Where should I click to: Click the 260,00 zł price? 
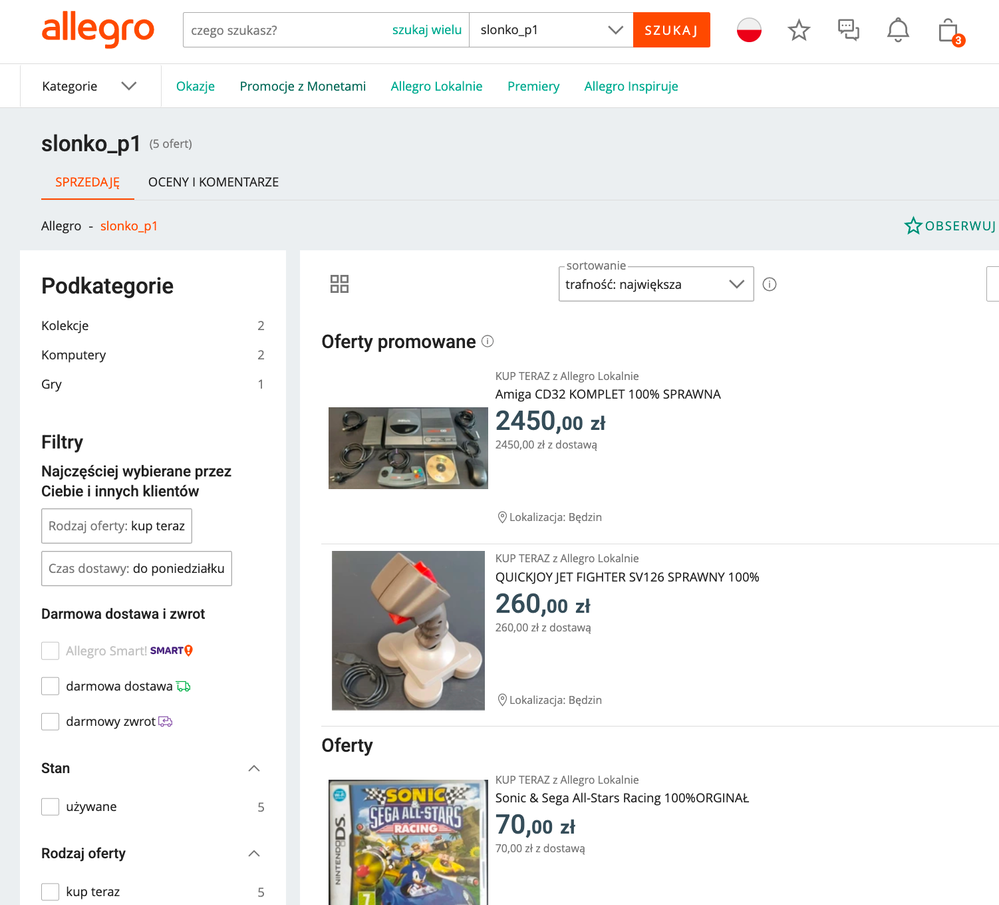543,604
